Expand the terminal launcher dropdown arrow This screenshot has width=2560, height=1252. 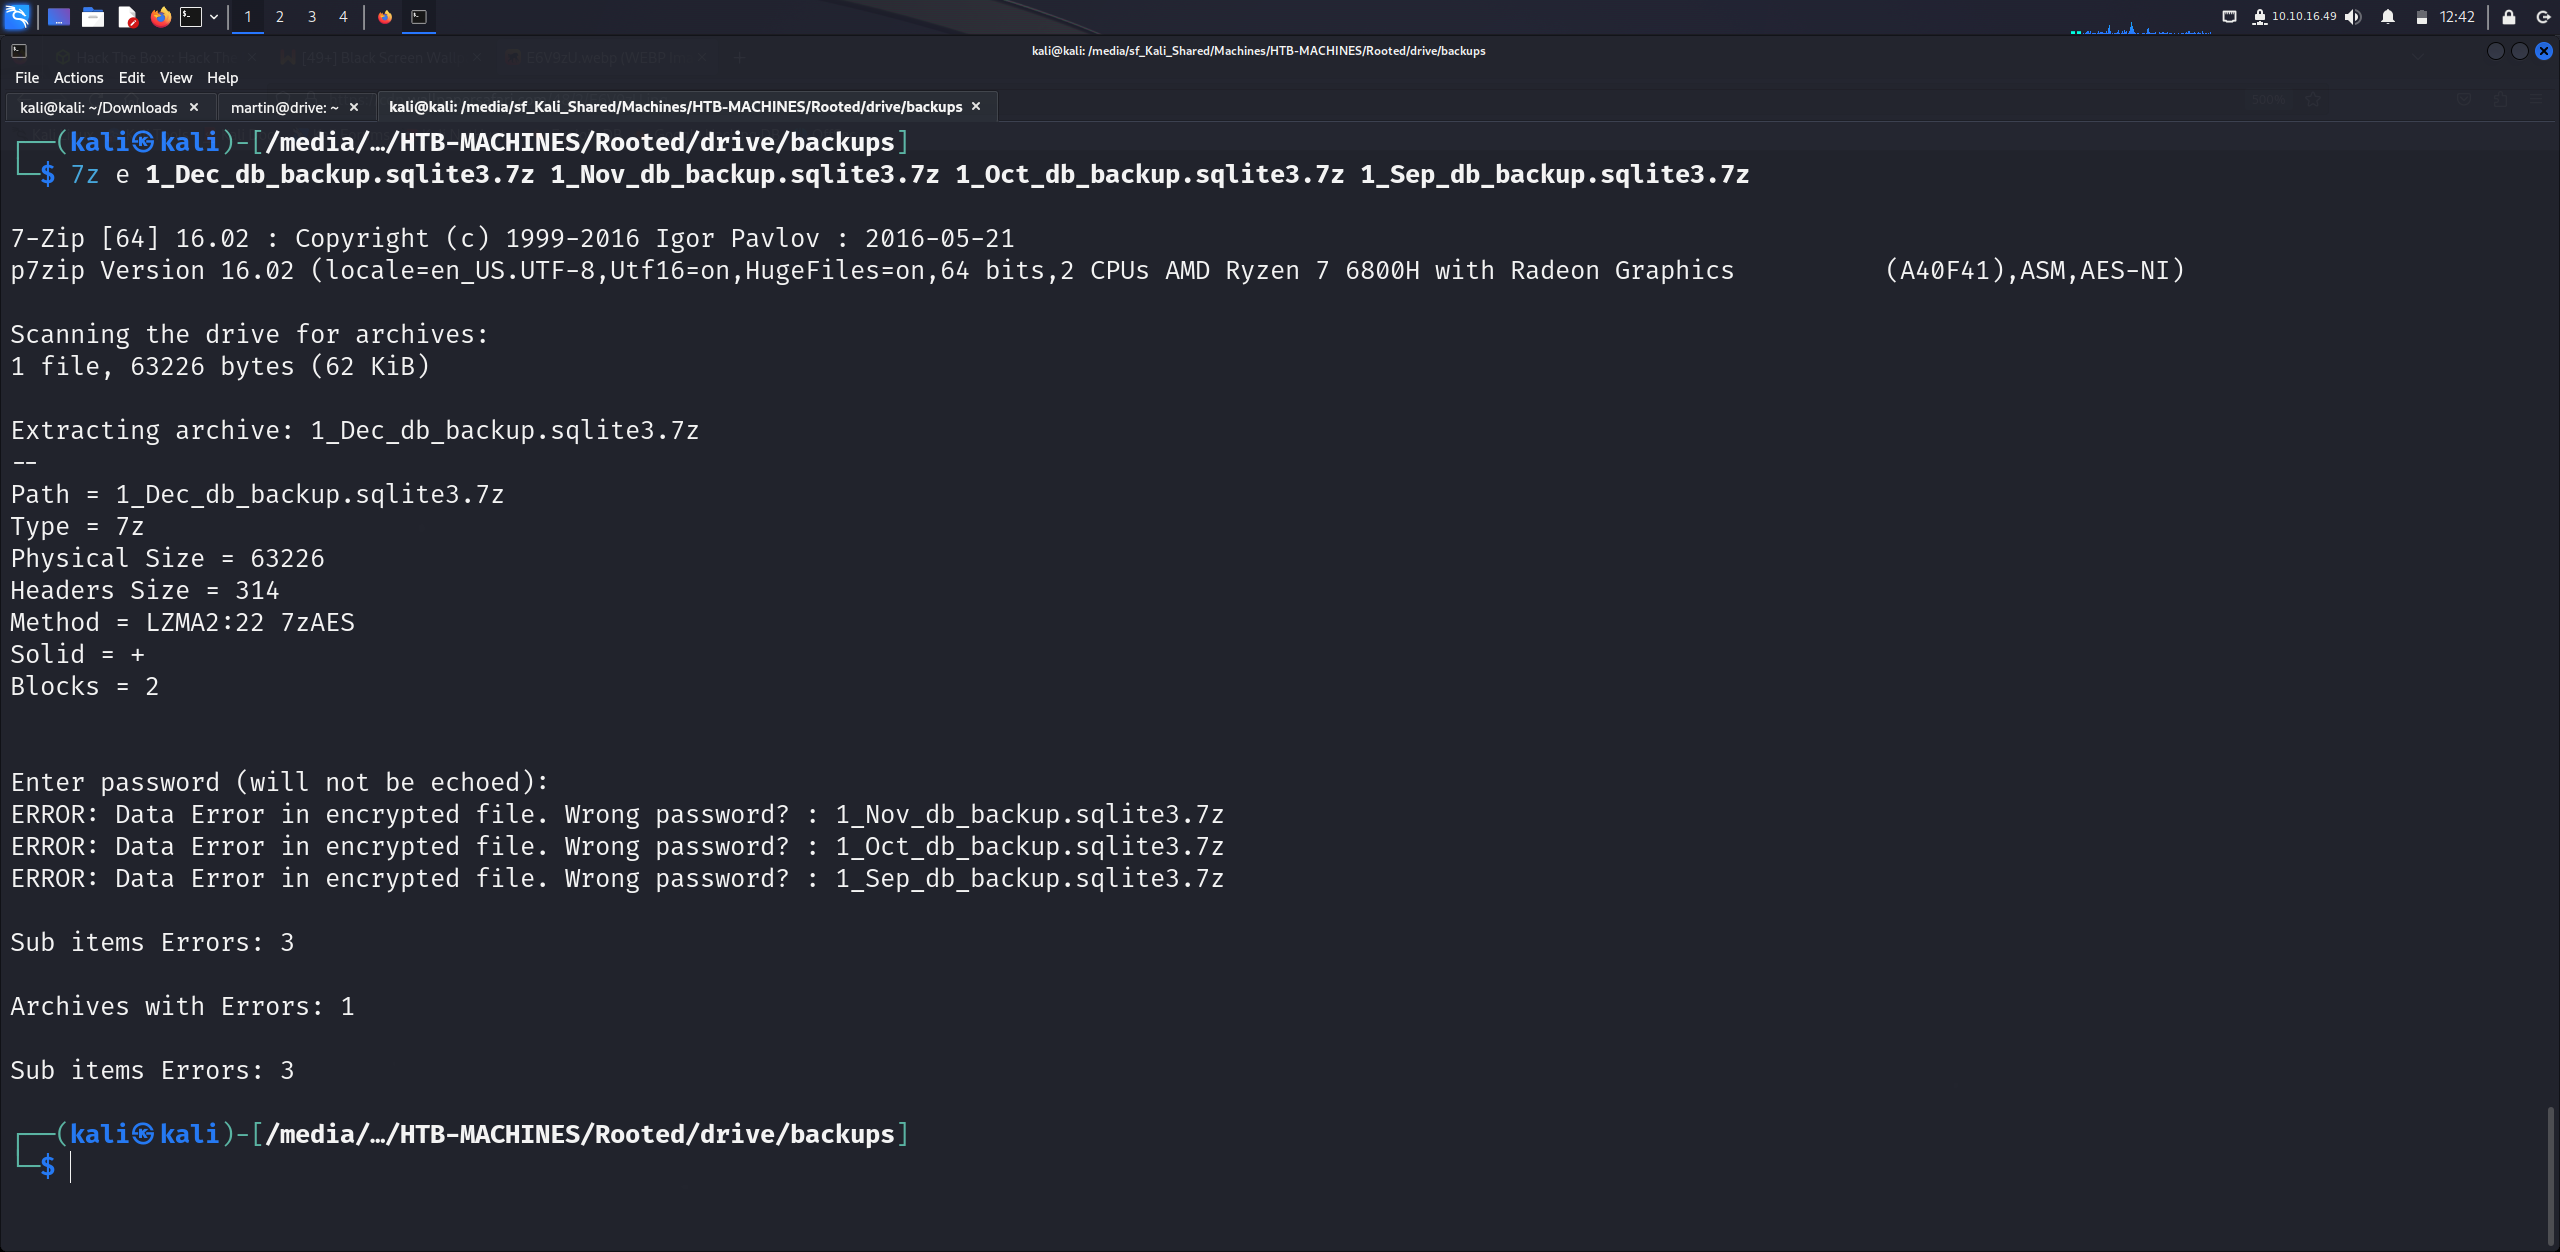[x=214, y=17]
